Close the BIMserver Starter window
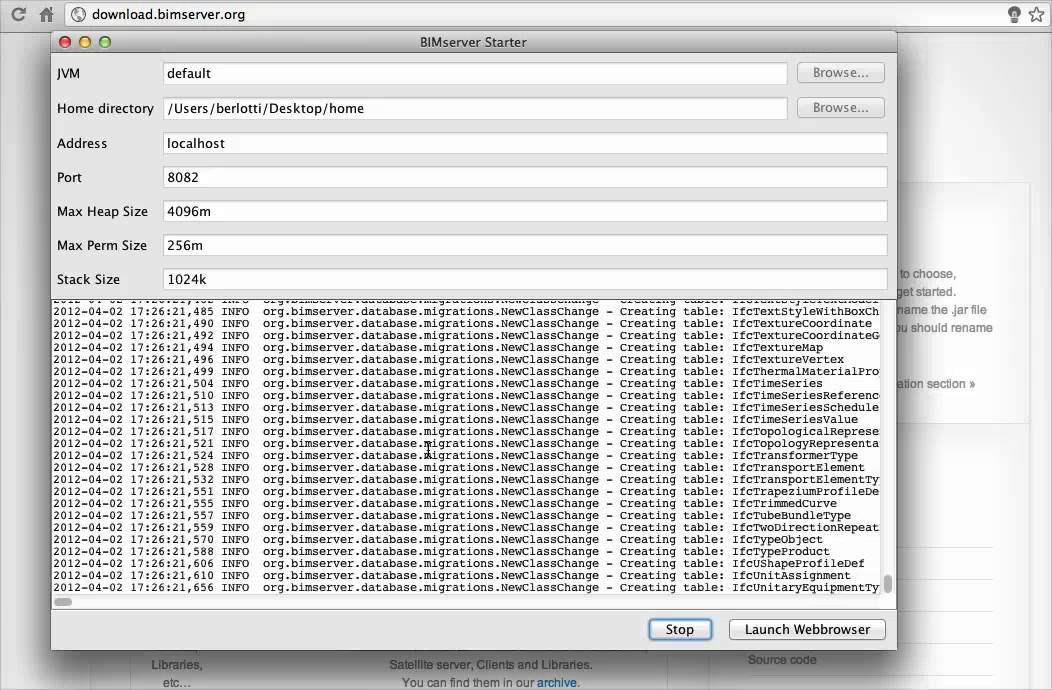Screen dimensions: 1052x690 click(65, 42)
